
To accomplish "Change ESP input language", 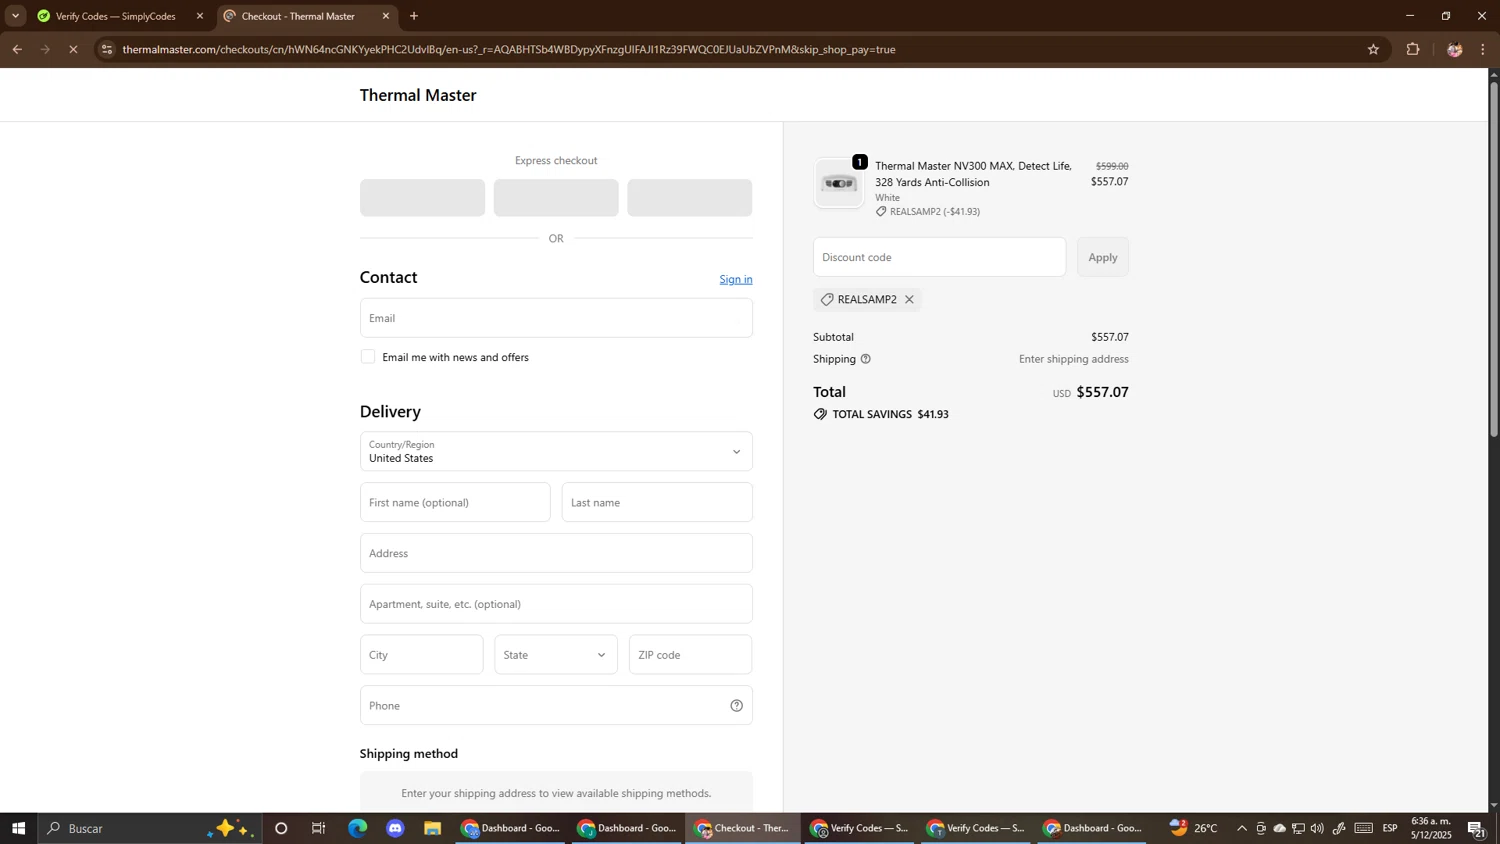I will (1391, 828).
